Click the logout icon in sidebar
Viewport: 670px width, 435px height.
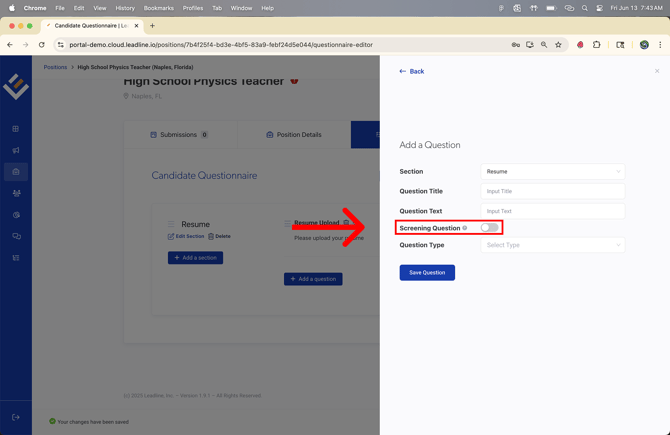pyautogui.click(x=16, y=417)
